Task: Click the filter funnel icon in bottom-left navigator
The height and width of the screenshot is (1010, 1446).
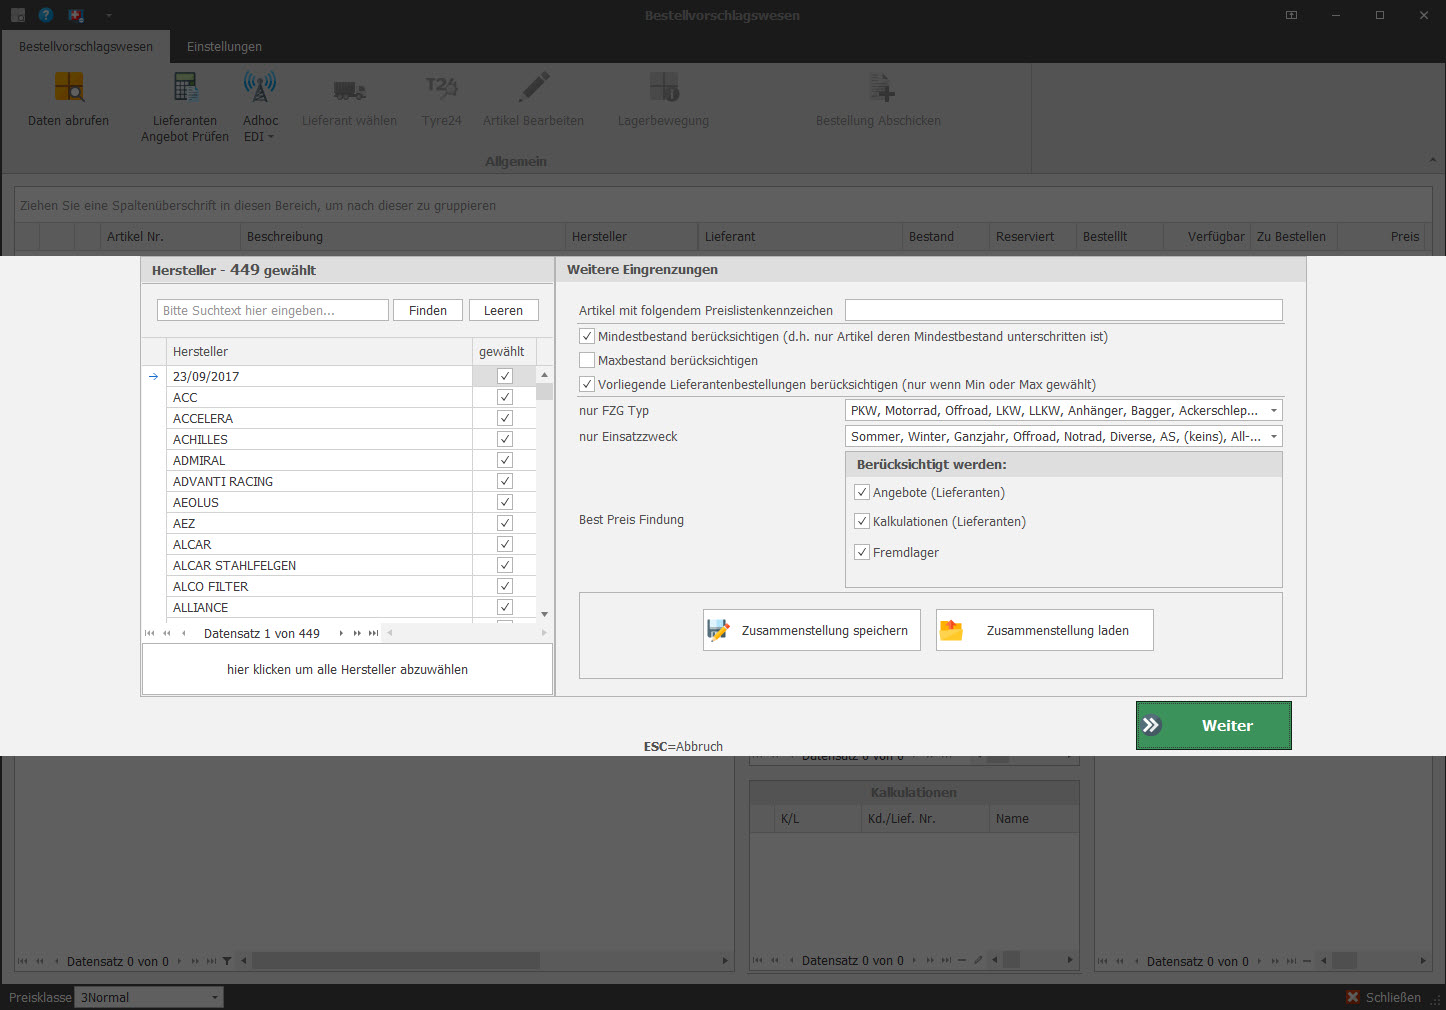Action: click(227, 961)
